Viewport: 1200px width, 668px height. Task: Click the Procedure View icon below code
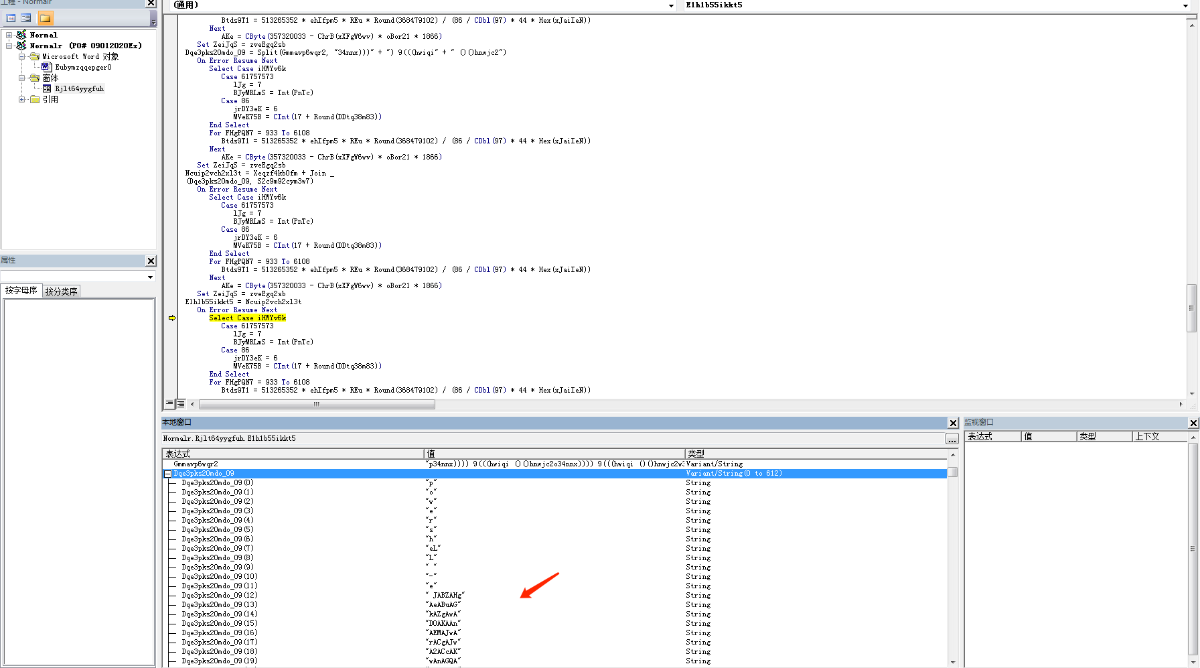[x=170, y=404]
